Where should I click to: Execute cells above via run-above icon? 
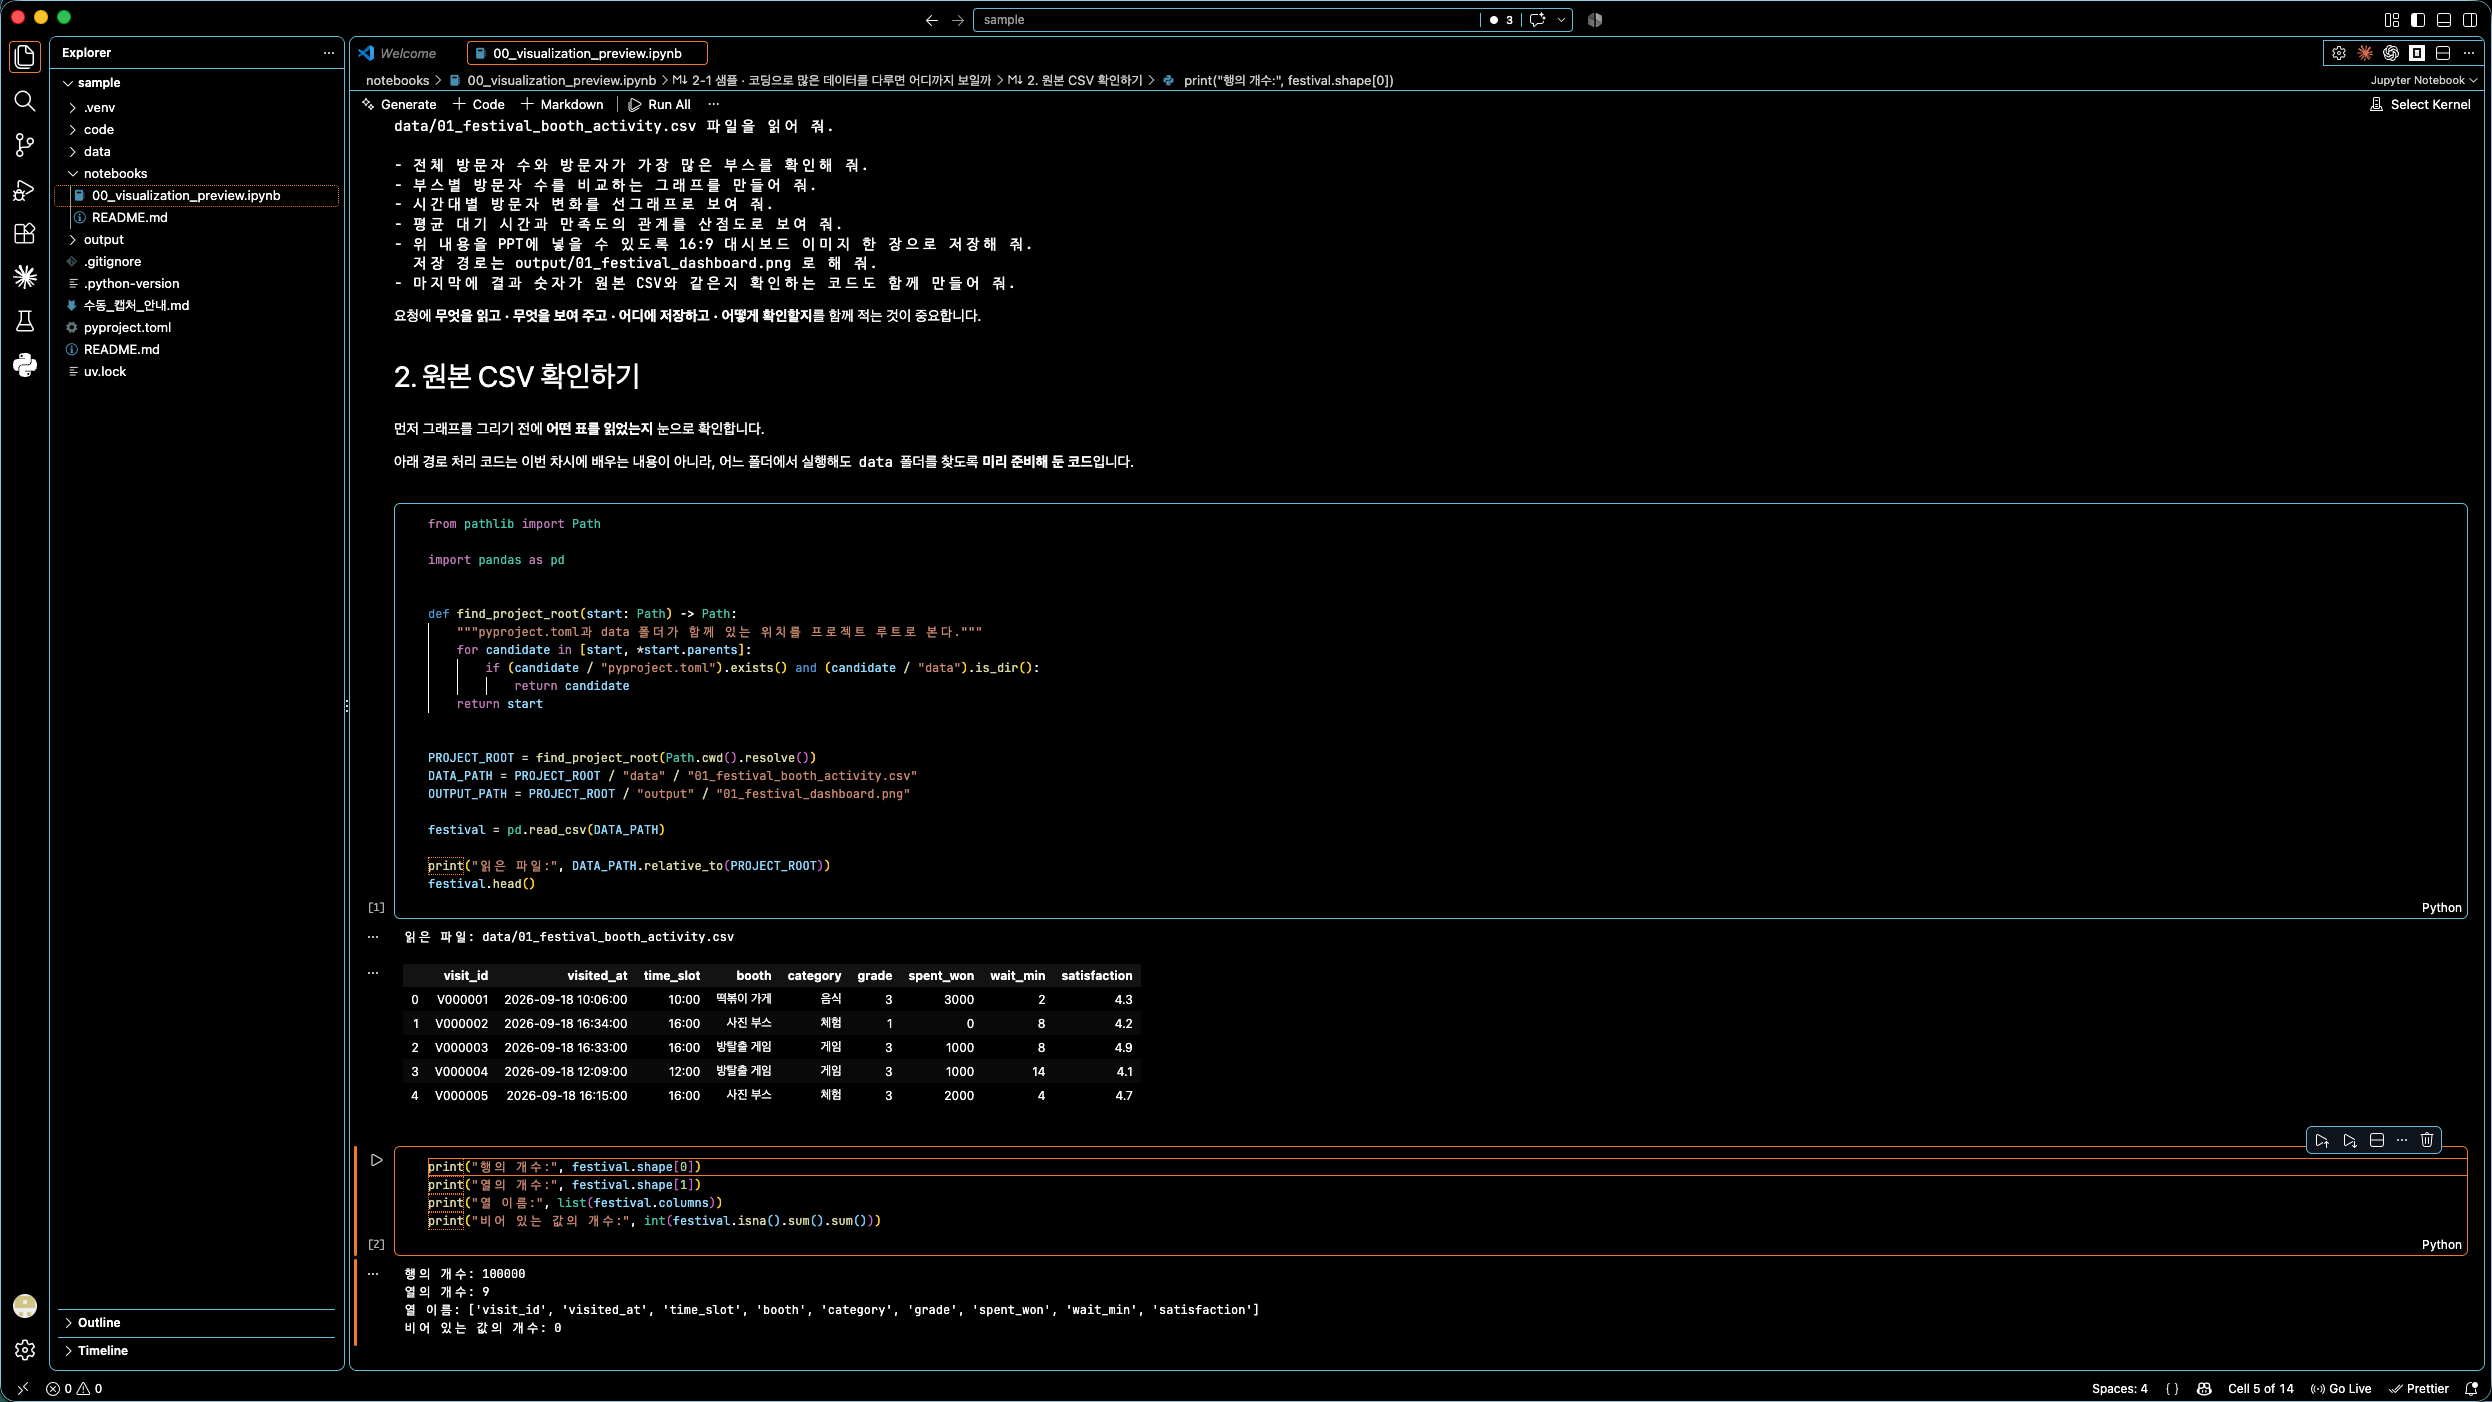(2322, 1140)
